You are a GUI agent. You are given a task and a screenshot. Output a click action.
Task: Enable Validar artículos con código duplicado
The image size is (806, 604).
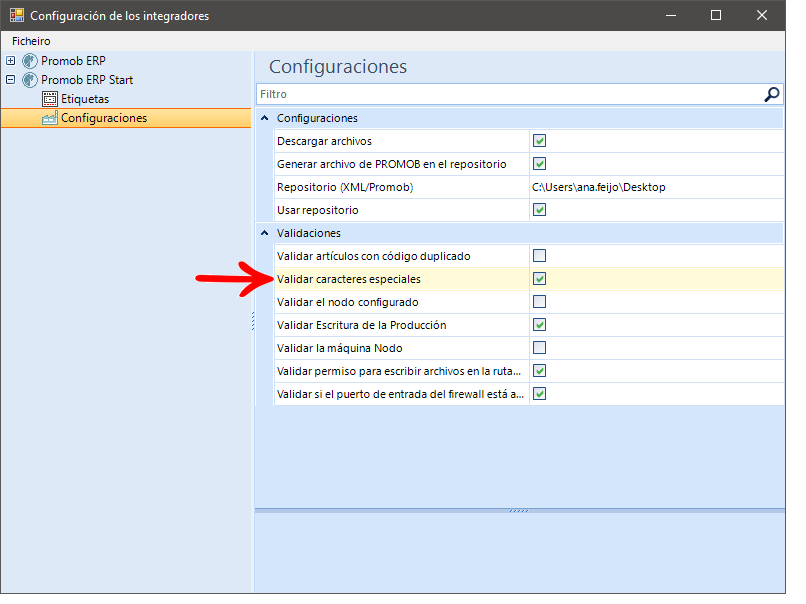[x=539, y=255]
